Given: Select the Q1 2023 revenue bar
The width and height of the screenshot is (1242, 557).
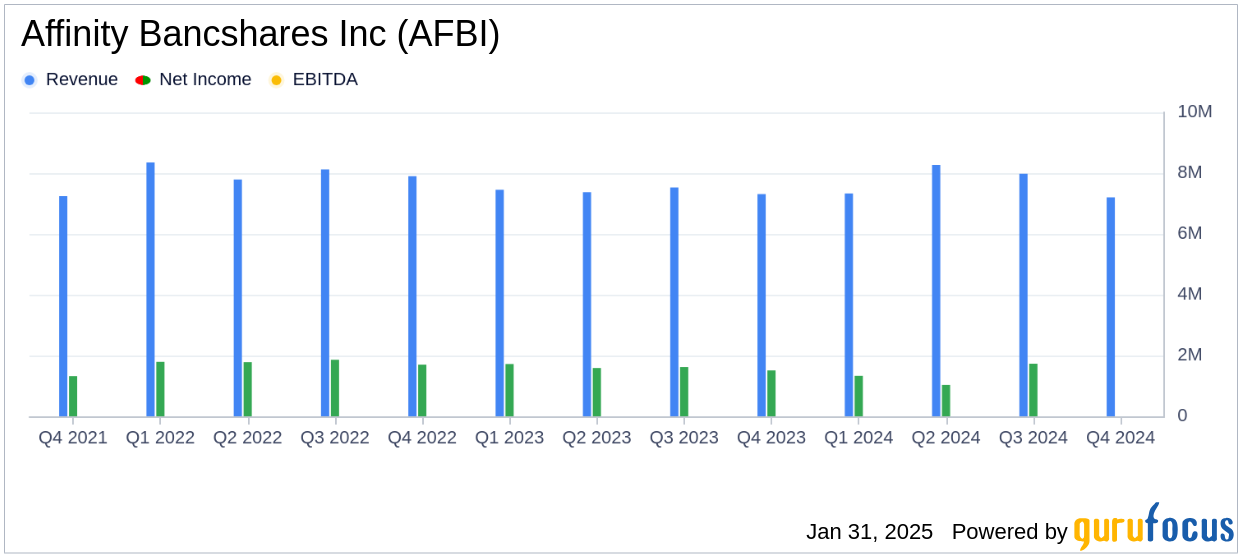Looking at the screenshot, I should pyautogui.click(x=500, y=303).
